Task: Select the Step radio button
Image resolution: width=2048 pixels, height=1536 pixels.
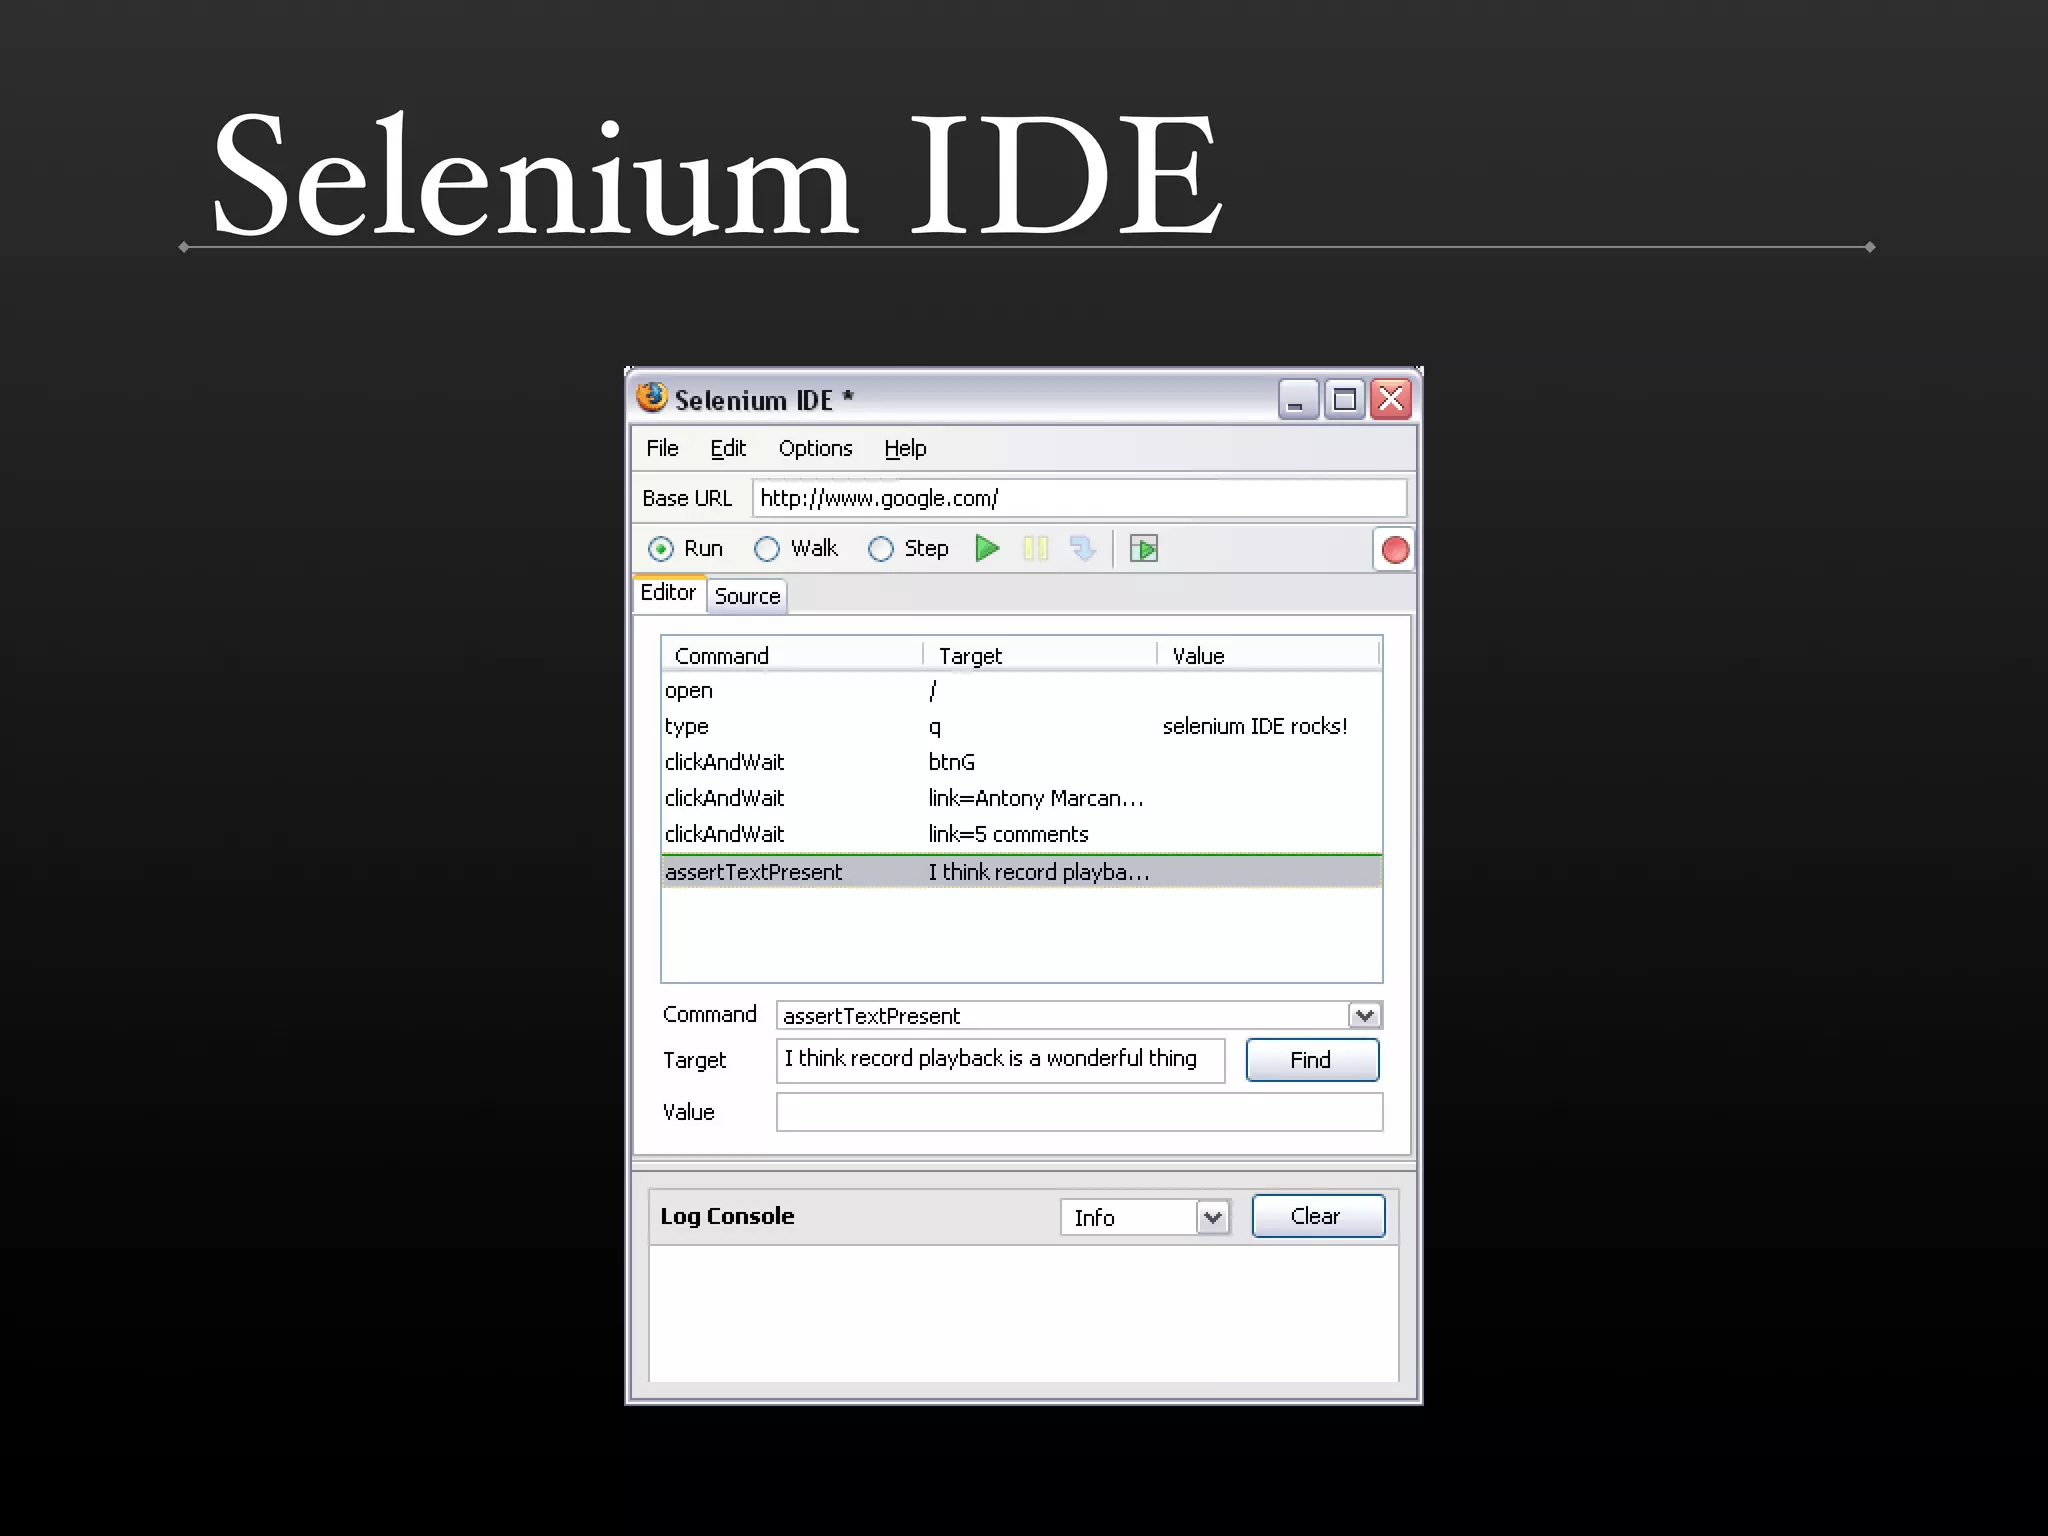Action: [880, 548]
